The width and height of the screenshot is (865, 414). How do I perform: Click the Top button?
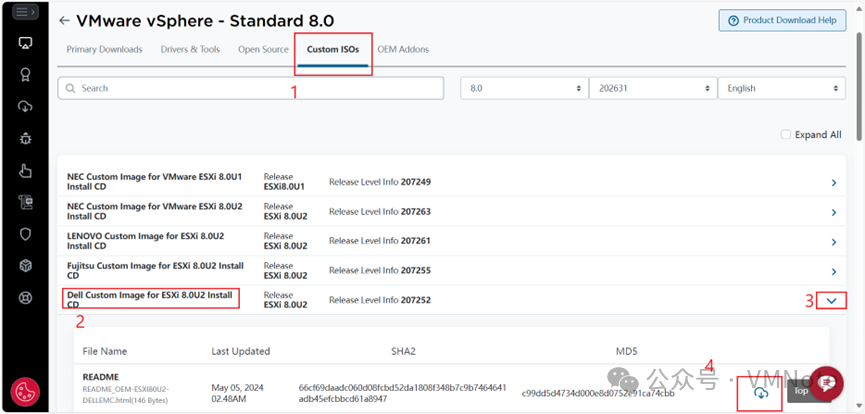pos(801,390)
